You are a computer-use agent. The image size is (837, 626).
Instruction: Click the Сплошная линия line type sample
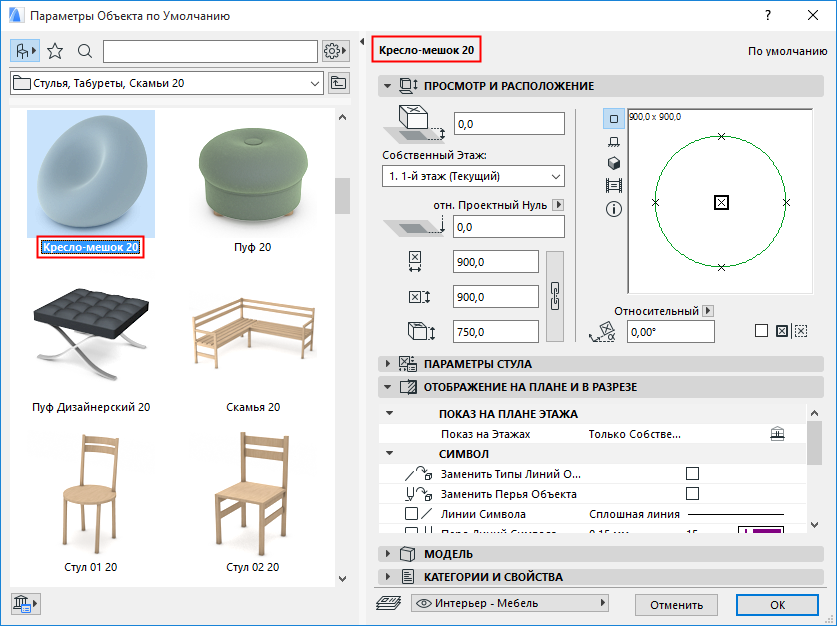(x=736, y=514)
